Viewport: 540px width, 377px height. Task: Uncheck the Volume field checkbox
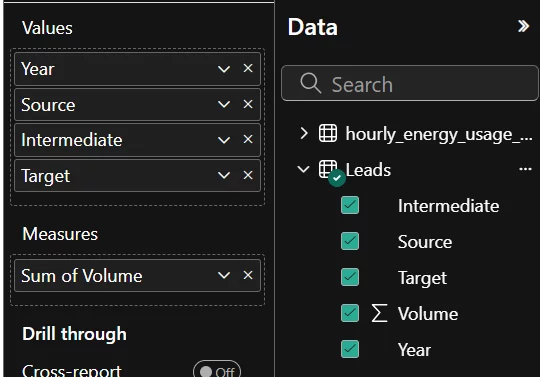click(350, 313)
